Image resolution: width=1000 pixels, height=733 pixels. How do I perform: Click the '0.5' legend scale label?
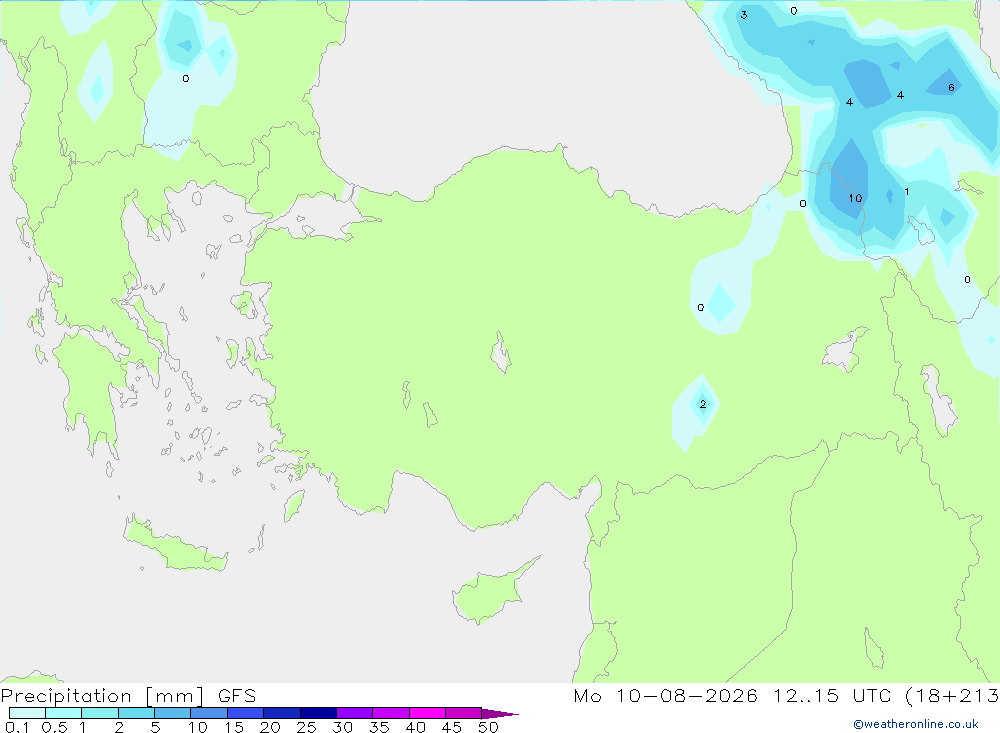click(x=54, y=727)
